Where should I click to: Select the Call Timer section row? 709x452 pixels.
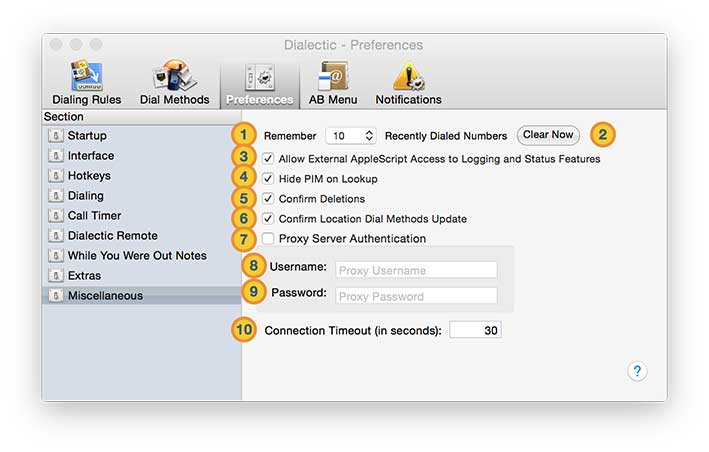pyautogui.click(x=142, y=216)
